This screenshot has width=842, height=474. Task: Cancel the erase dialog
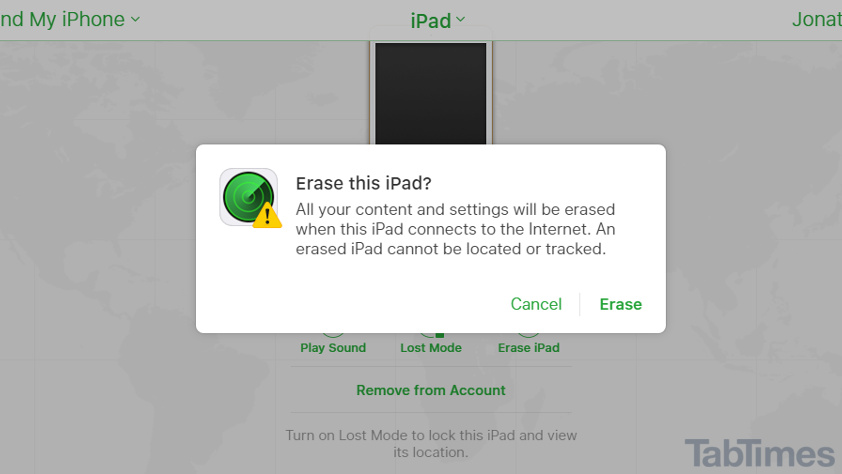pos(536,304)
